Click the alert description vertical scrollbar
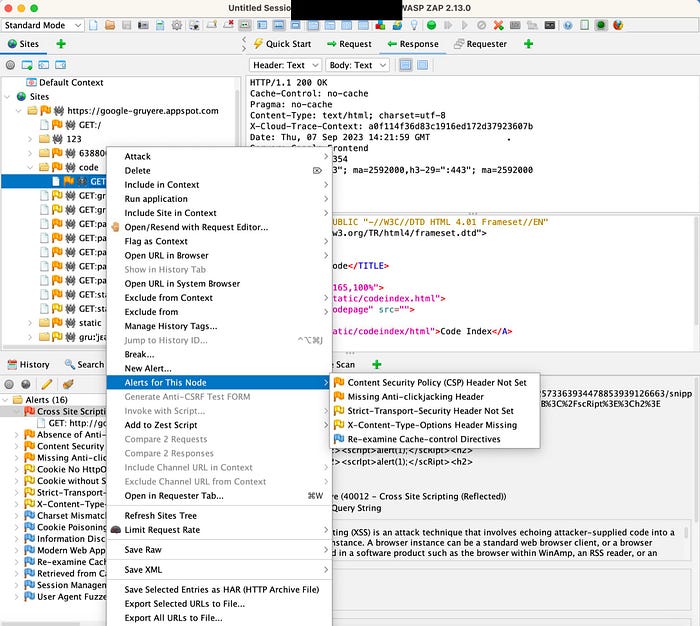 (x=687, y=532)
